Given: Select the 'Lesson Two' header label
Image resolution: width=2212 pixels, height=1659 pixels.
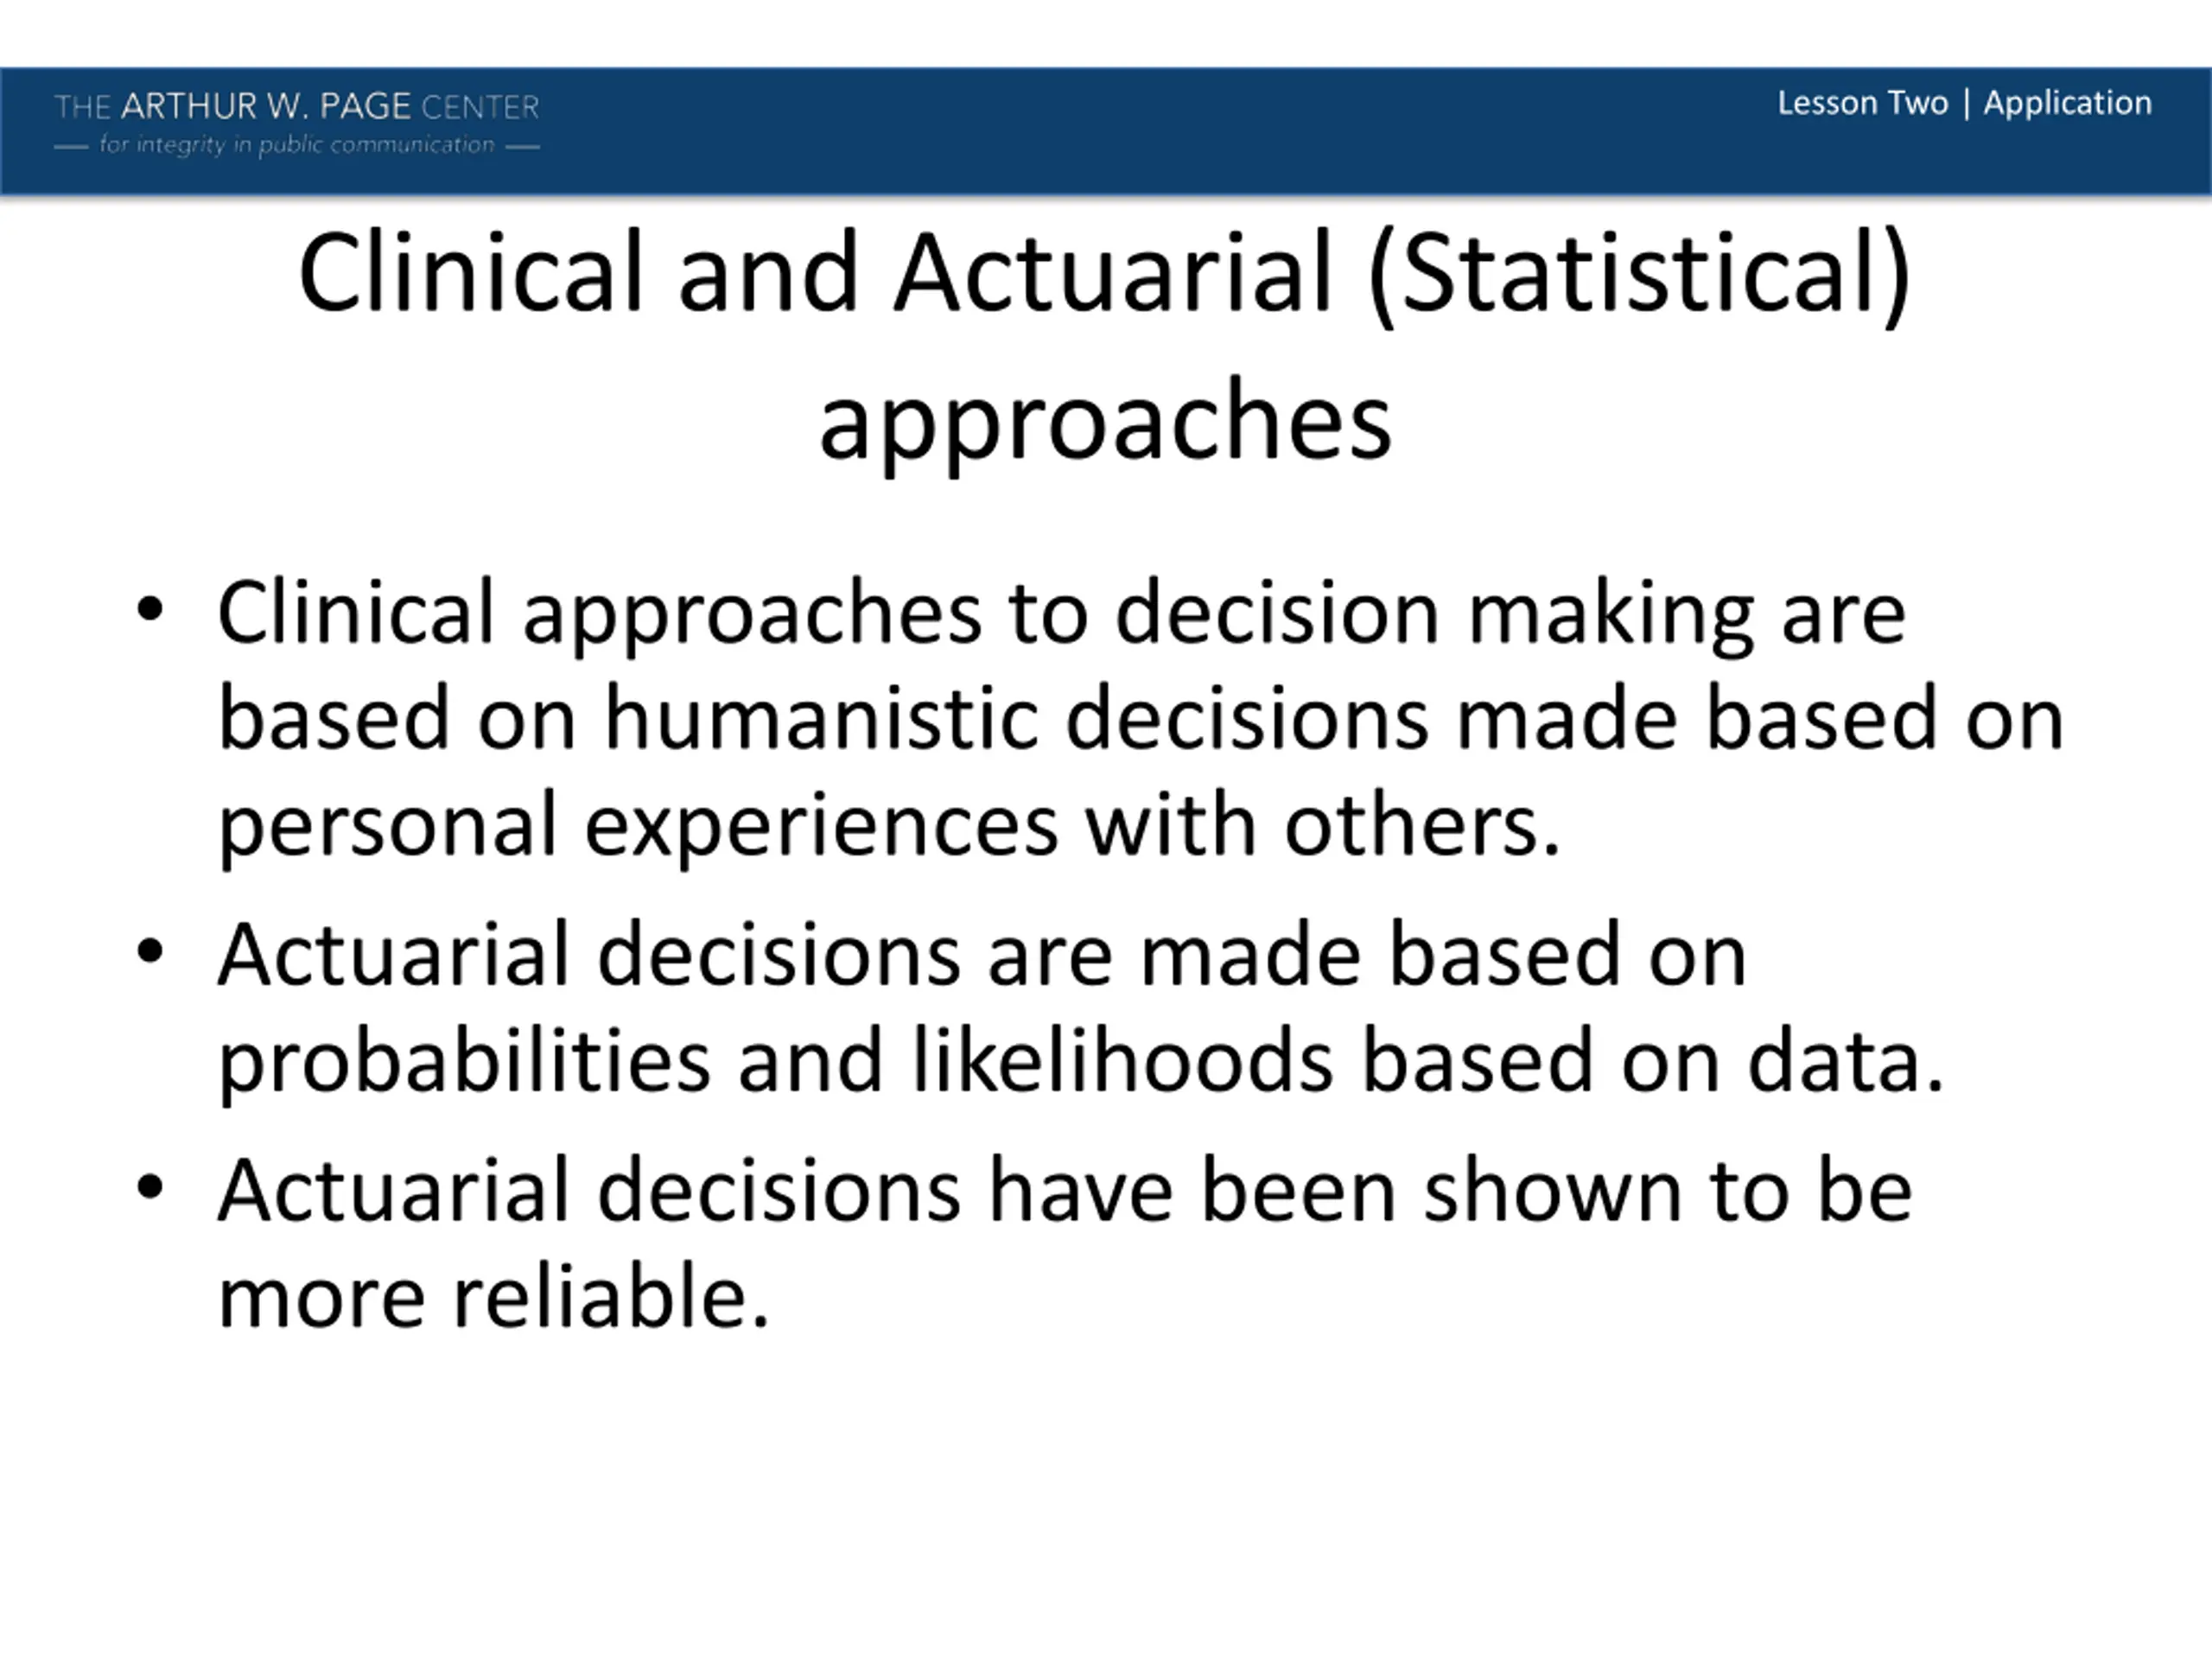Looking at the screenshot, I should (x=1863, y=103).
